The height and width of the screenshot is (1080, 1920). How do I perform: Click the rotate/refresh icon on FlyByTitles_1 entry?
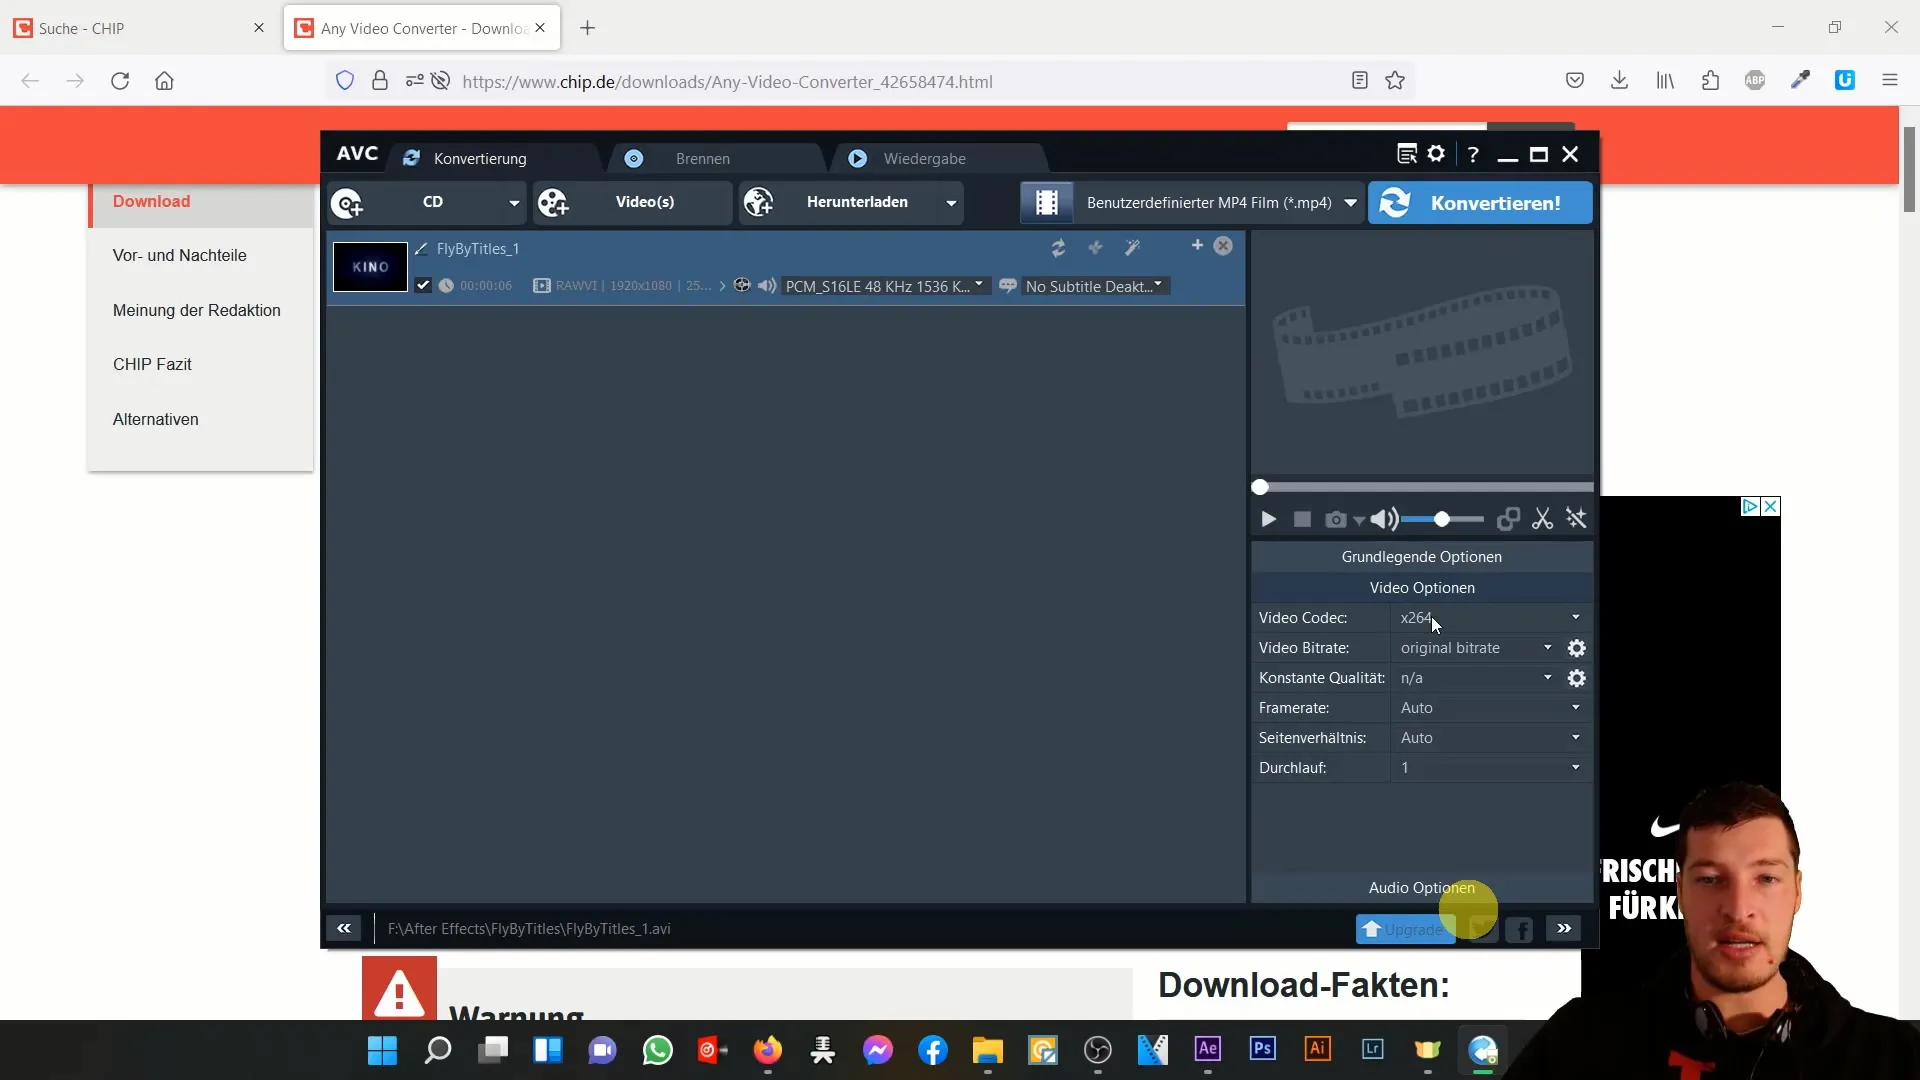[x=1058, y=248]
